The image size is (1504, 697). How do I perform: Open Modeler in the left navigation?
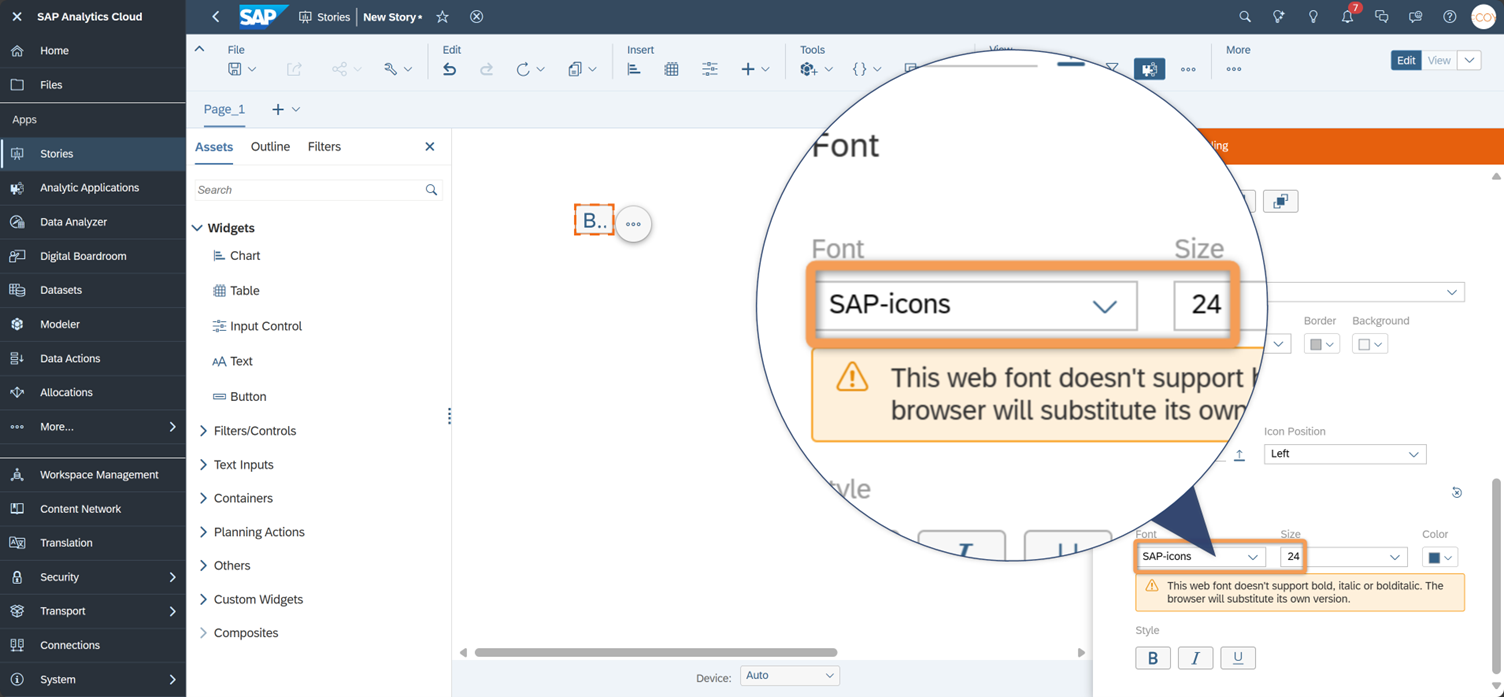[x=93, y=324]
